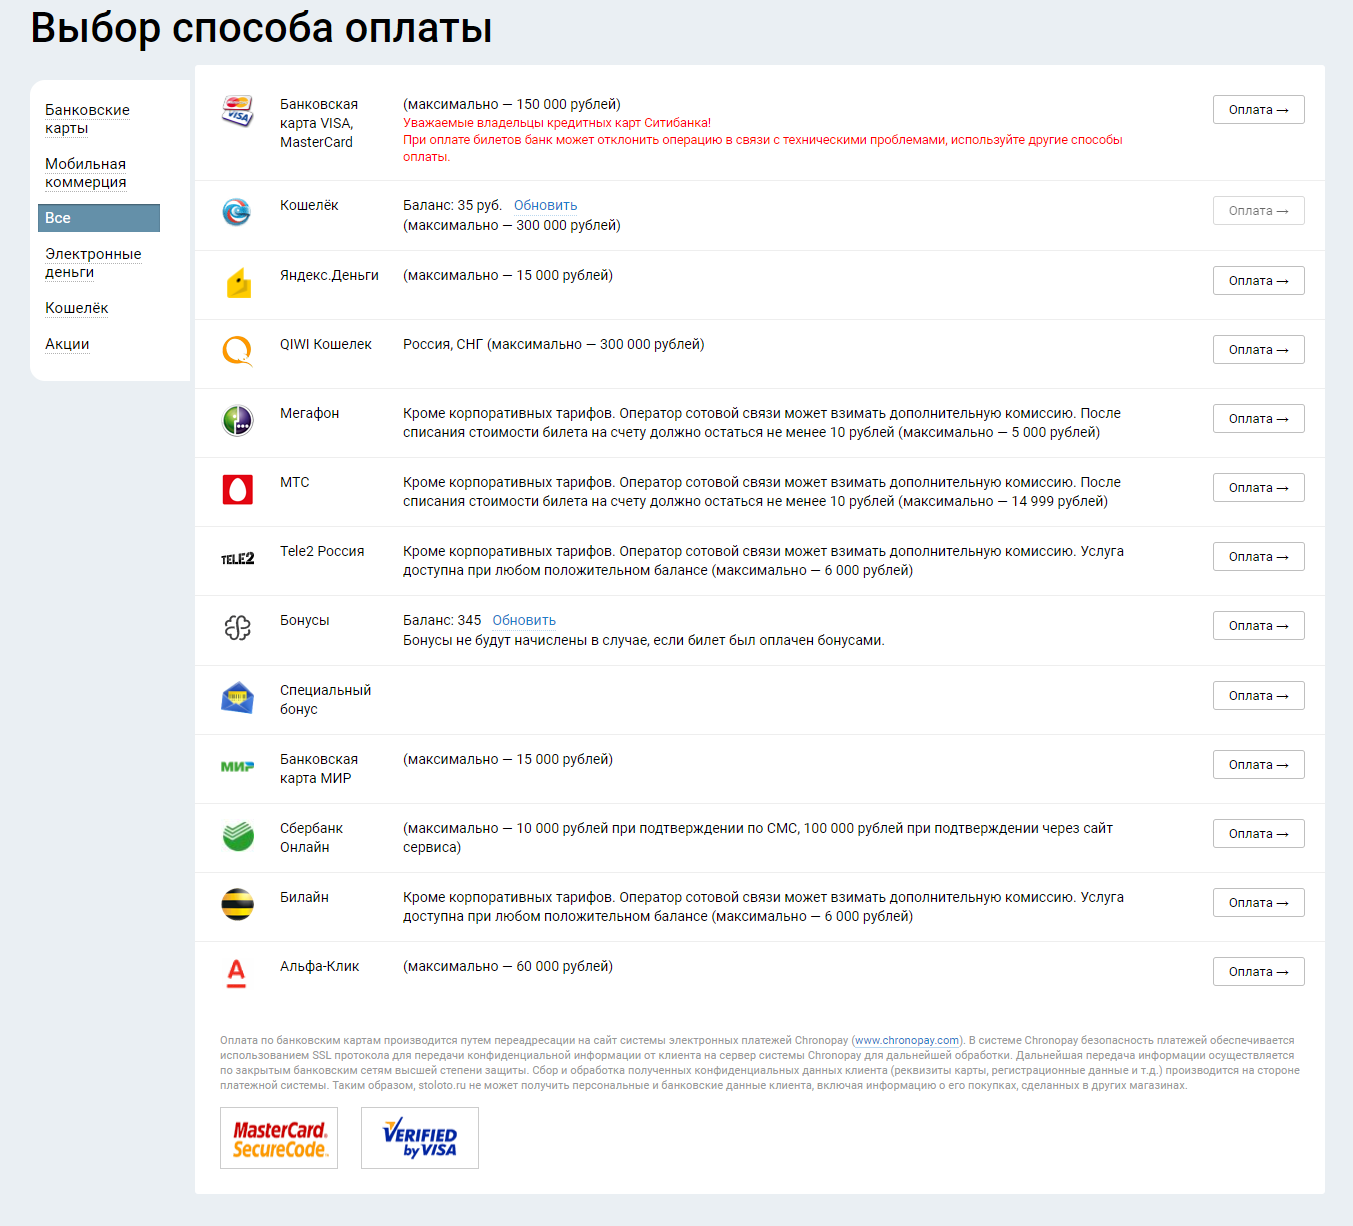Click the Beeline striped icon

coord(237,904)
